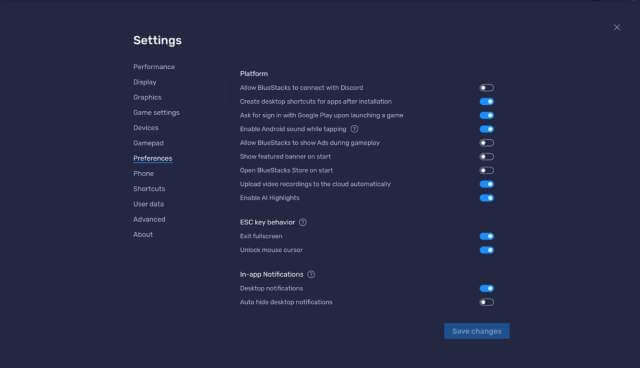Switch to Advanced settings
The height and width of the screenshot is (368, 640).
[149, 219]
